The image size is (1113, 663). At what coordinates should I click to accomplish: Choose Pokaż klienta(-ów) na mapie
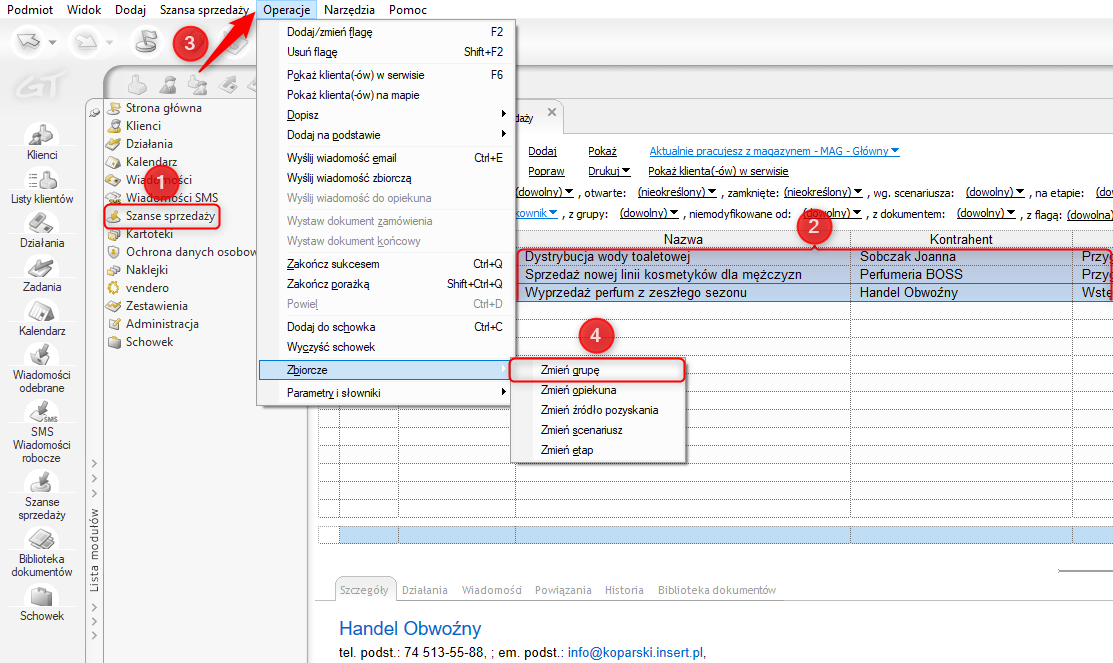tap(385, 94)
